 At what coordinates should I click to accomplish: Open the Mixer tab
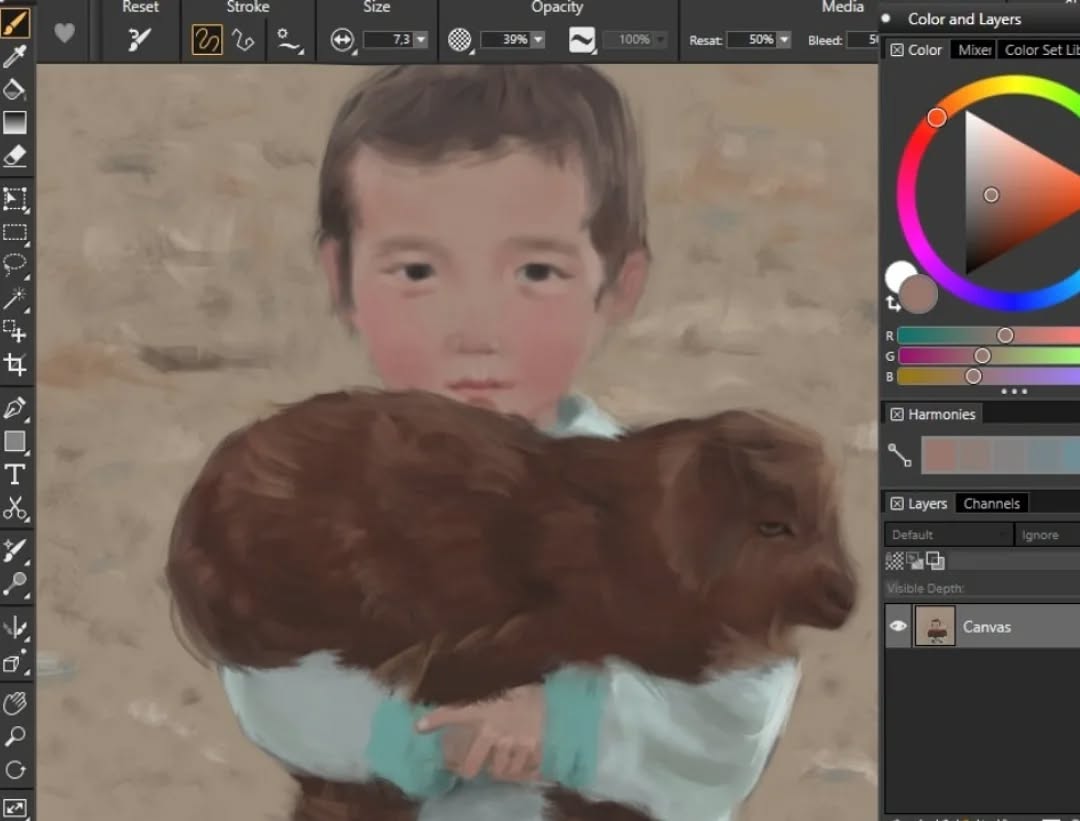(x=974, y=50)
